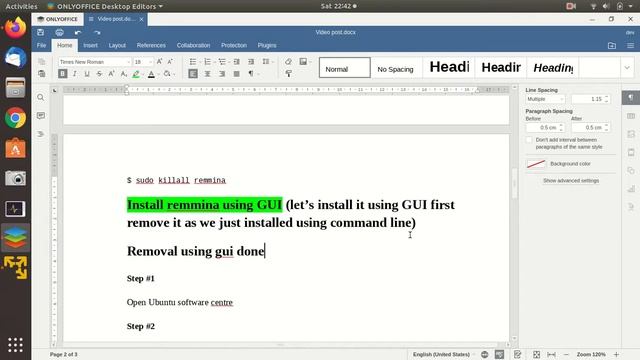Open the Background color swatch
The height and width of the screenshot is (360, 640).
pos(536,164)
